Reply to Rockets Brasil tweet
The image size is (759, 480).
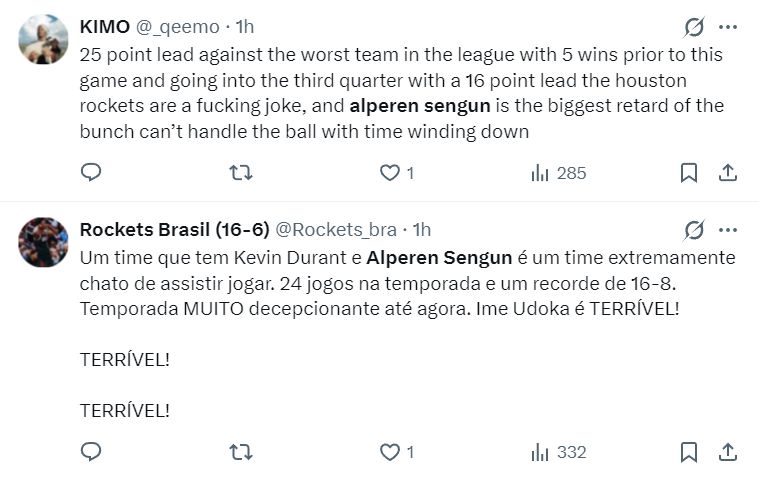tap(91, 452)
